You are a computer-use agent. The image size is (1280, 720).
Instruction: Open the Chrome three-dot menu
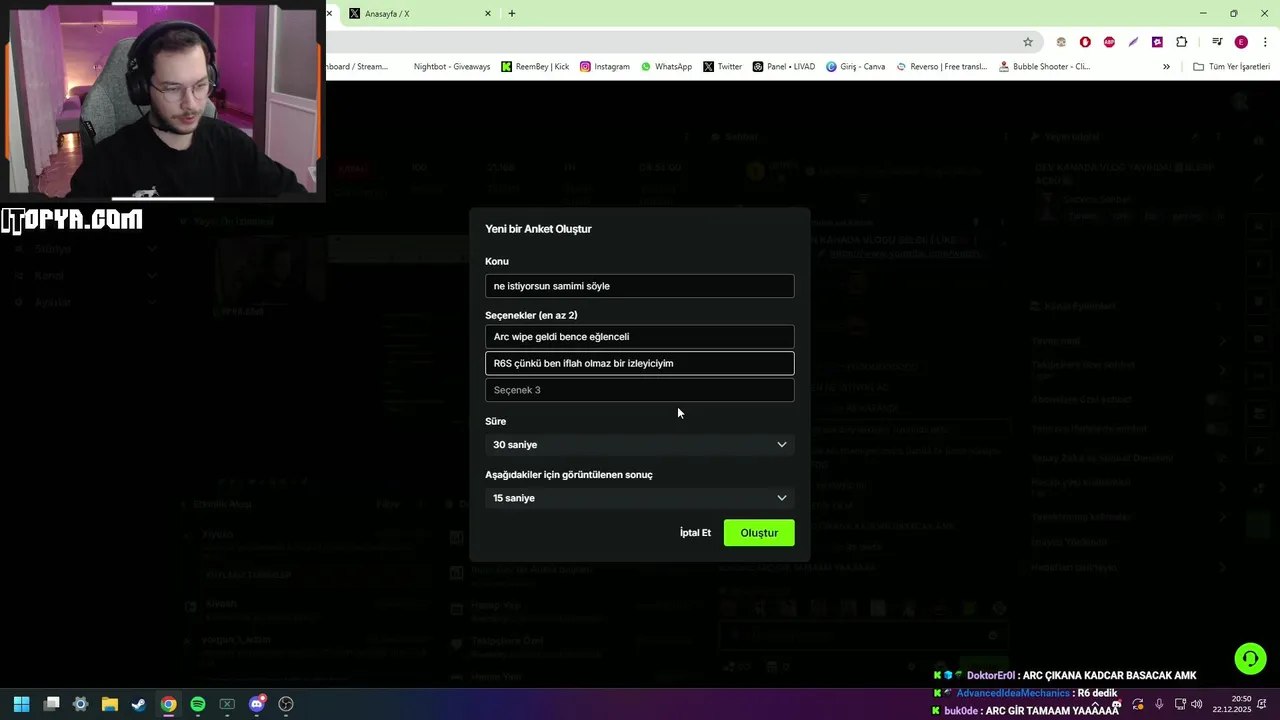(x=1265, y=42)
